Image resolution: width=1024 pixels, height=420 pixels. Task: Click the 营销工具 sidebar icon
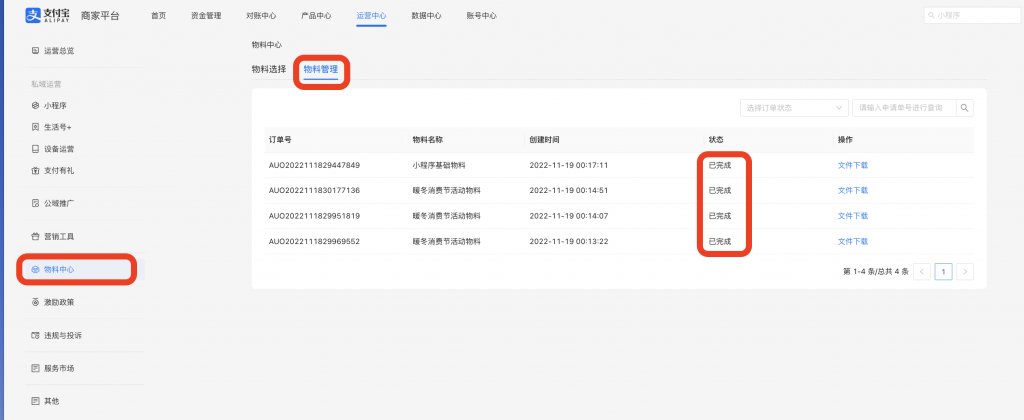click(x=35, y=236)
